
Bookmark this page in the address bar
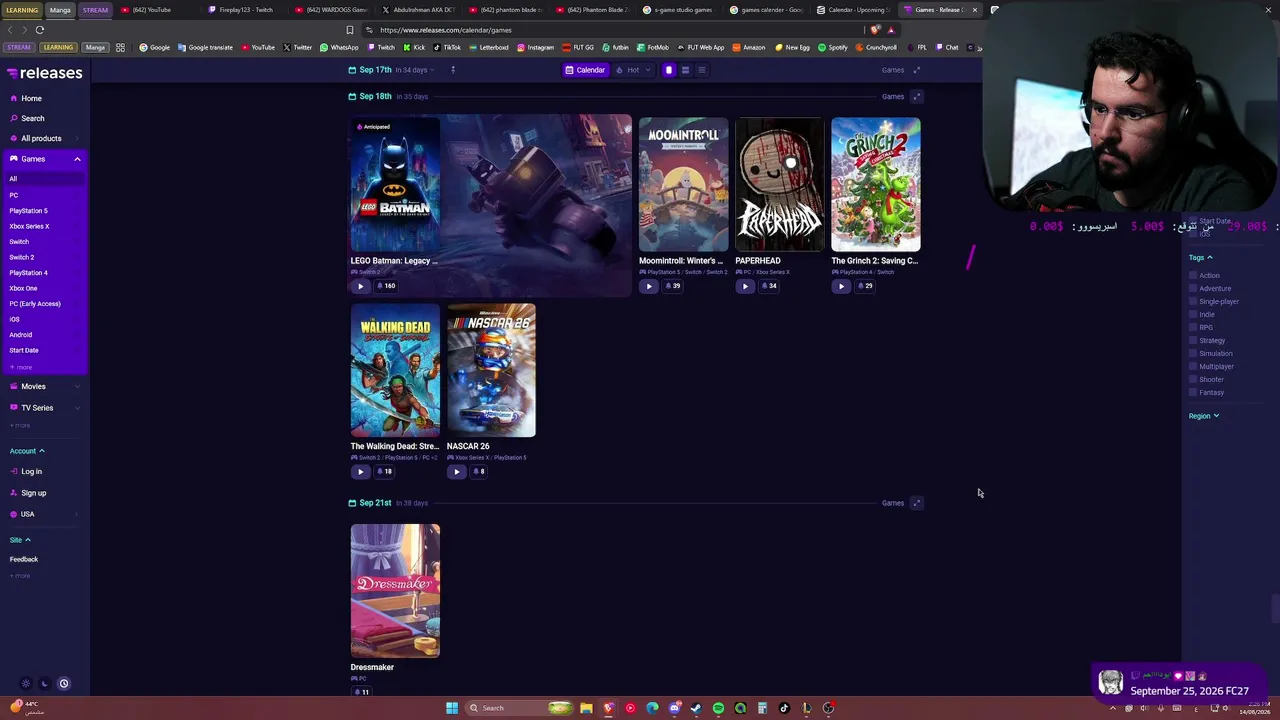click(349, 30)
